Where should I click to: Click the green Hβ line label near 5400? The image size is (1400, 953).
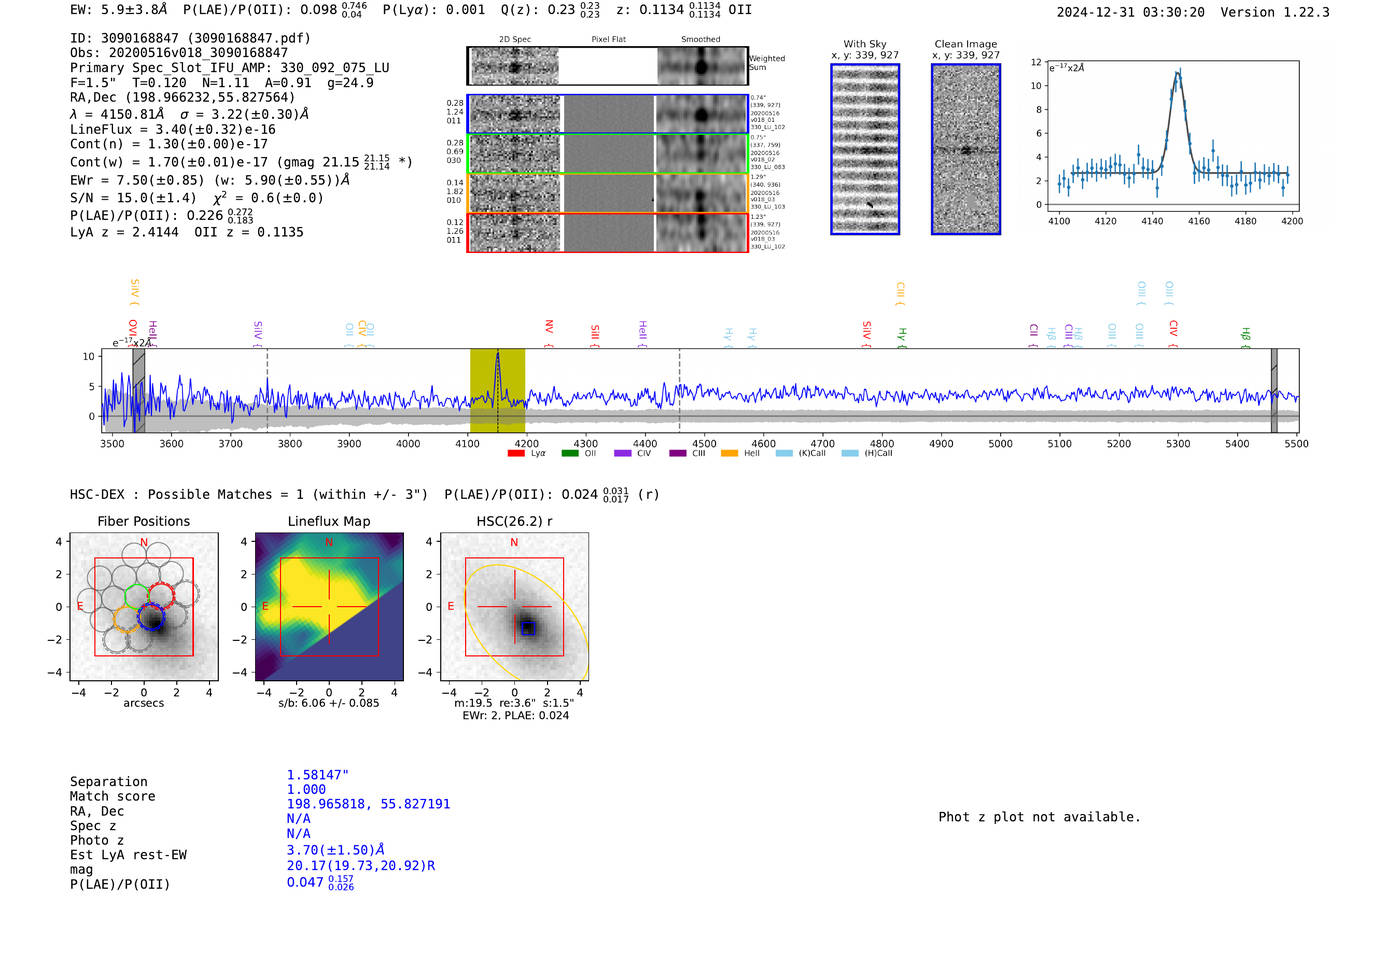tap(1246, 336)
